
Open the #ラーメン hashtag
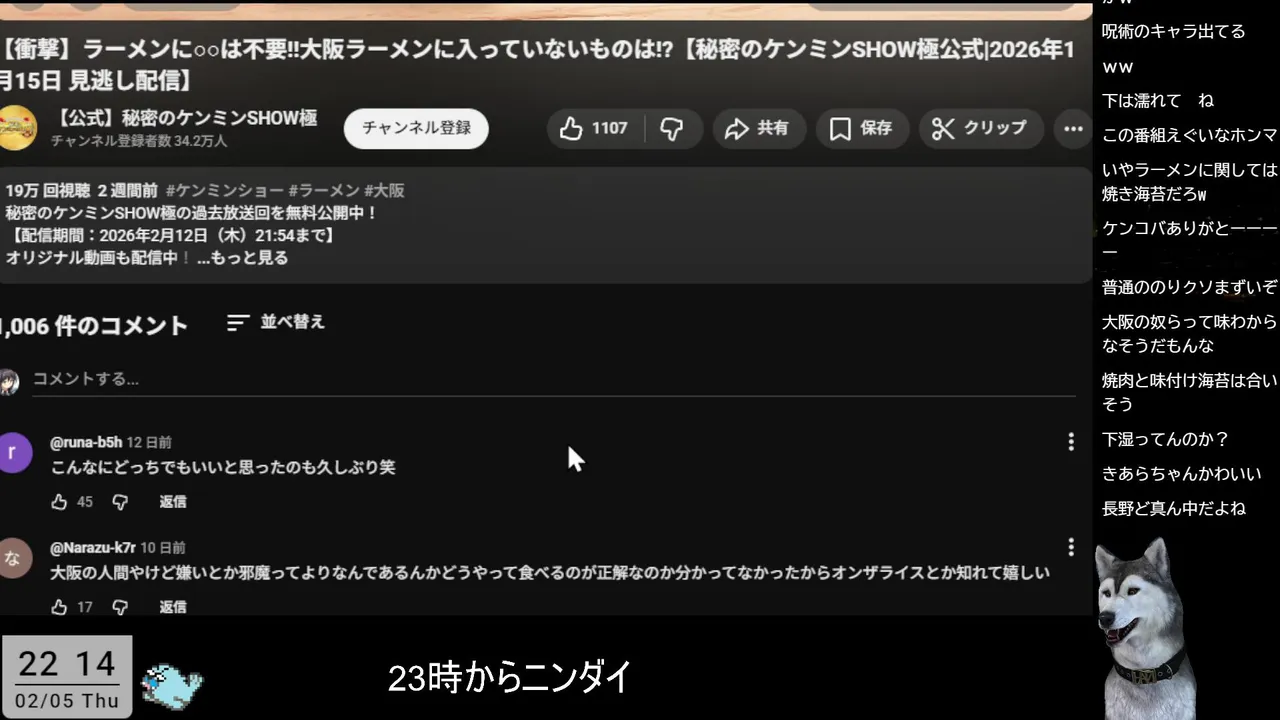click(324, 190)
